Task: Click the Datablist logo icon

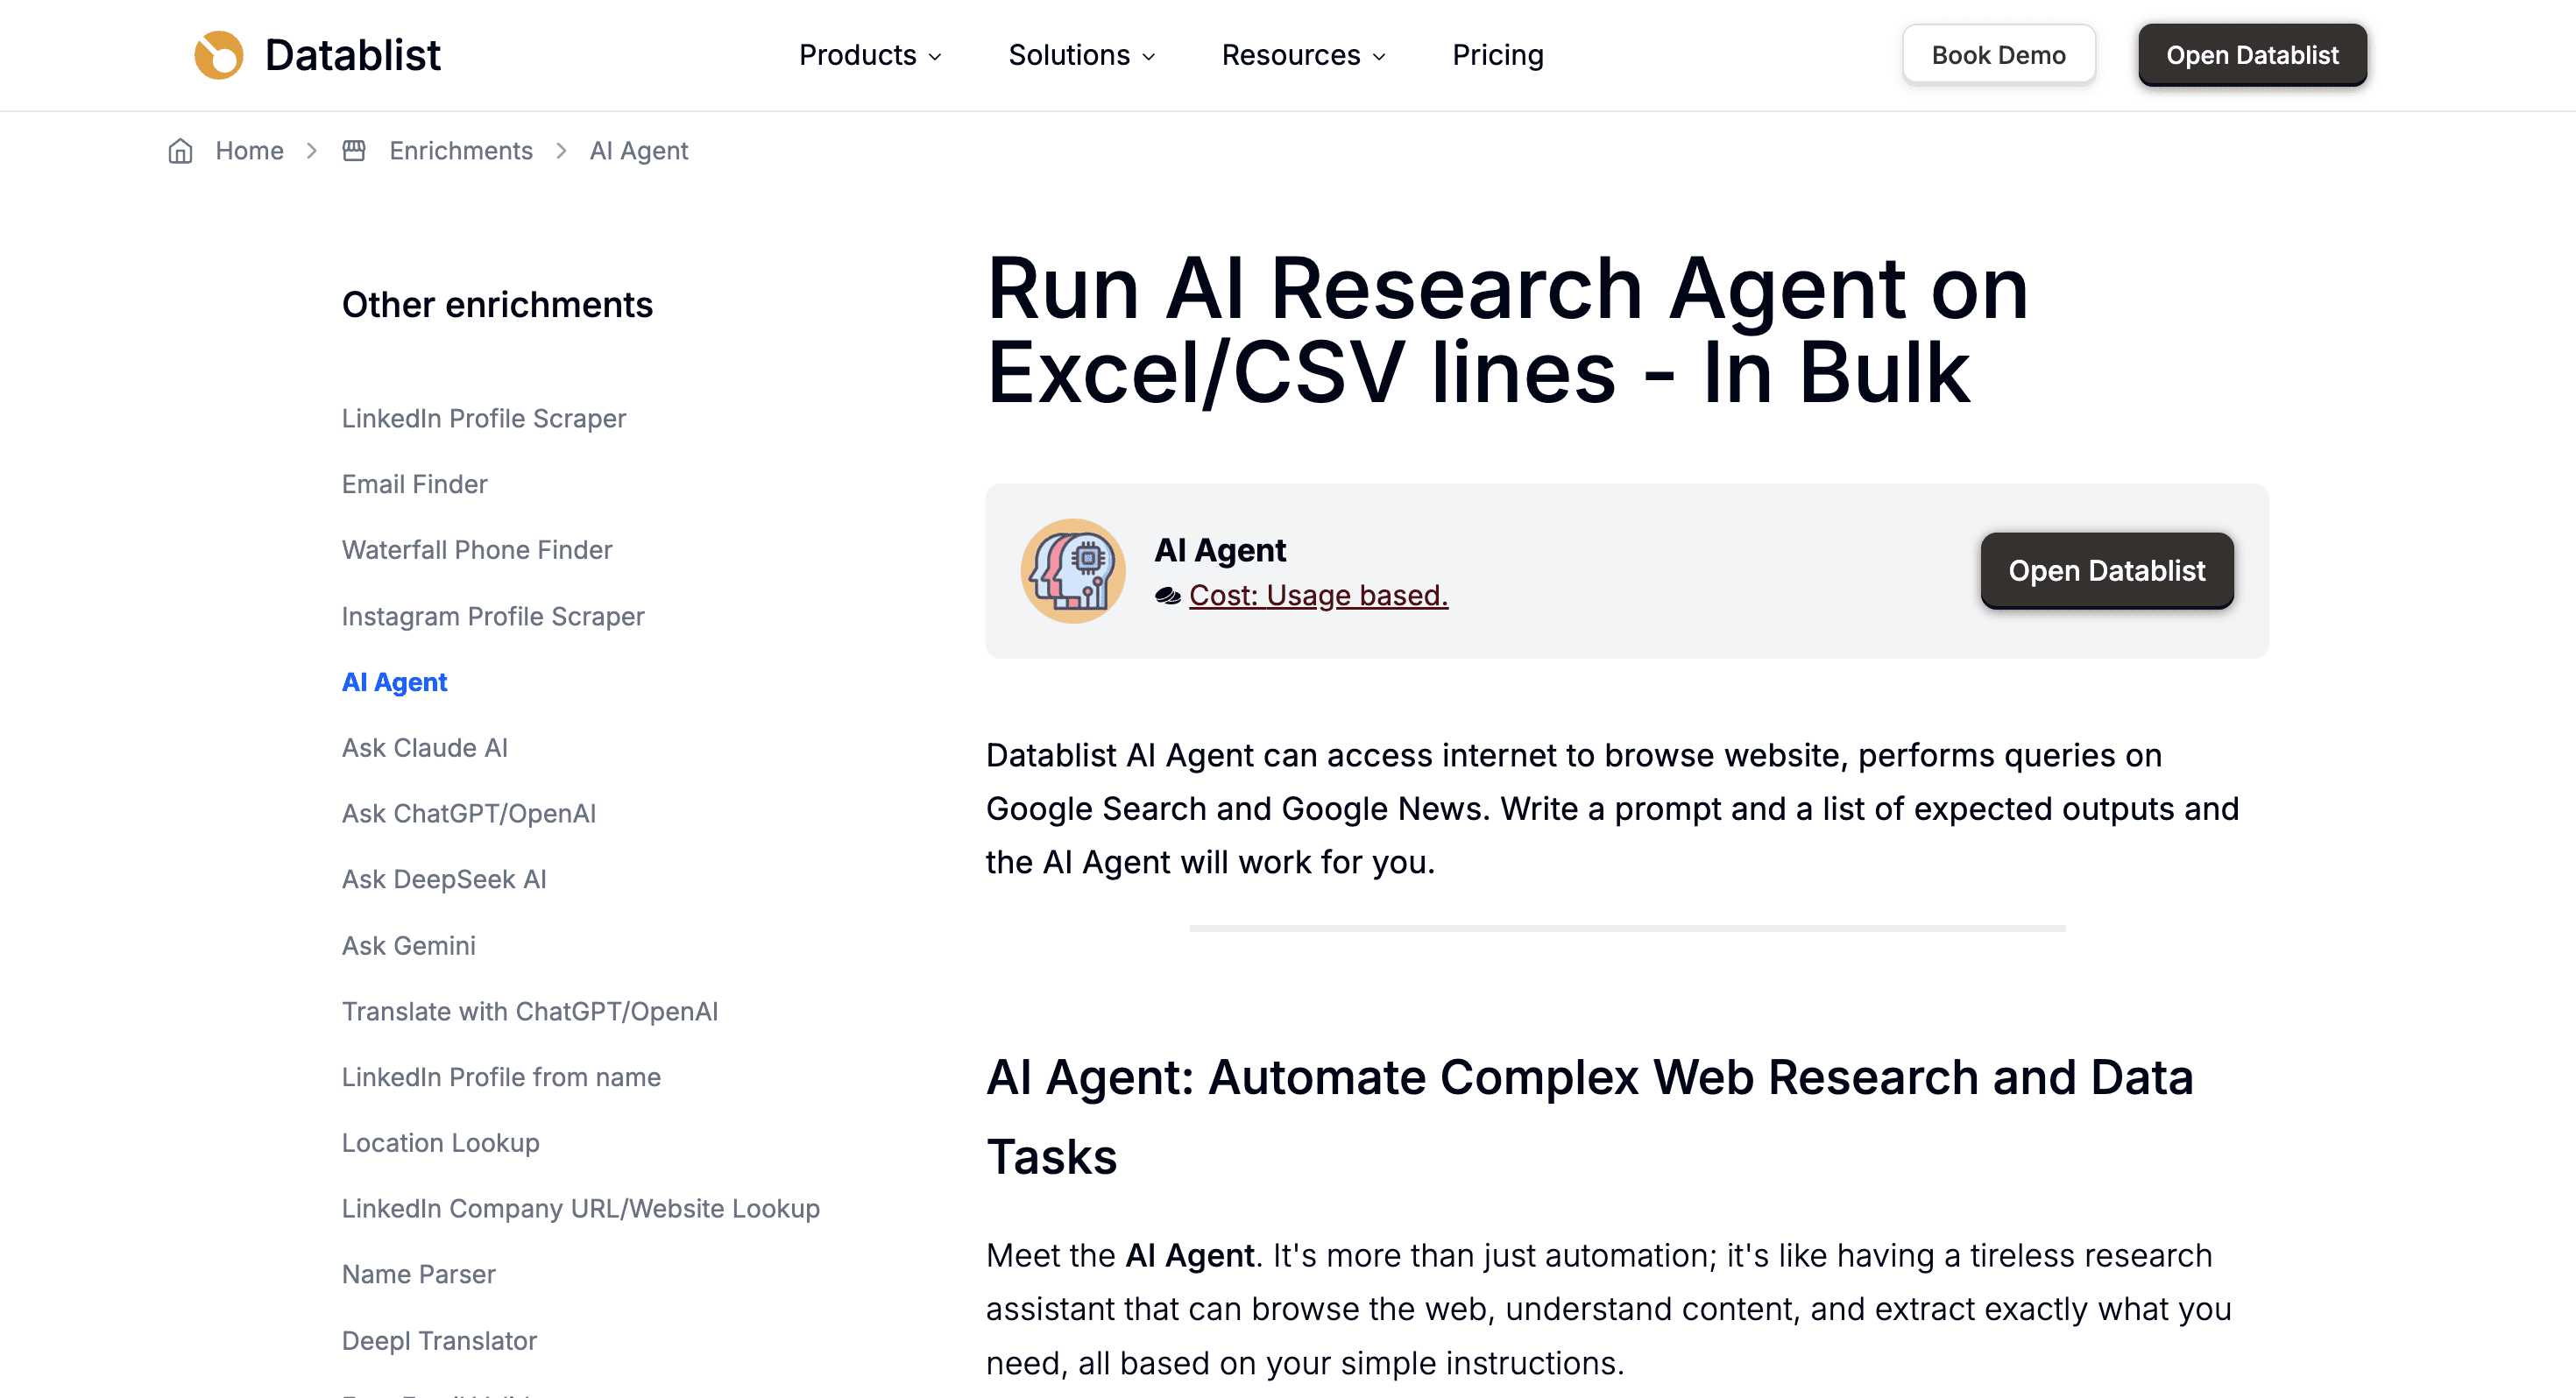Action: [x=218, y=55]
